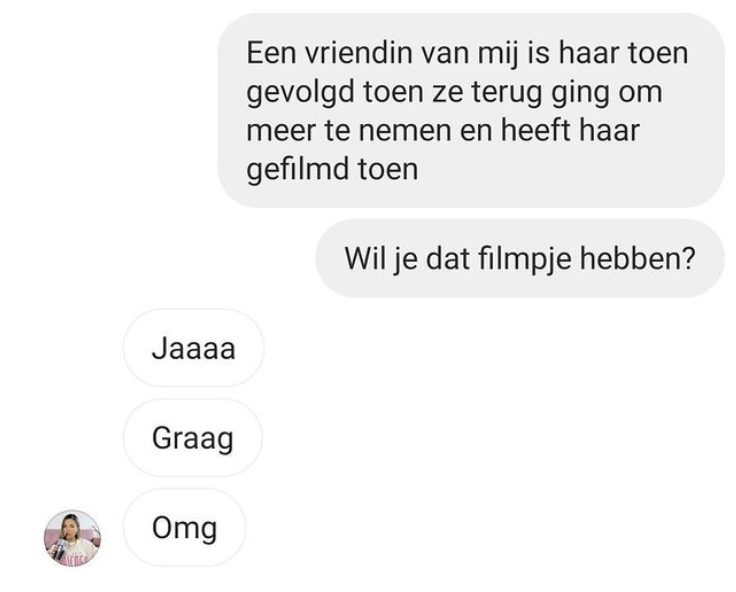Screen dimensions: 736x592
Task: Click the word 'gefilmd' in the first message
Action: (x=298, y=169)
